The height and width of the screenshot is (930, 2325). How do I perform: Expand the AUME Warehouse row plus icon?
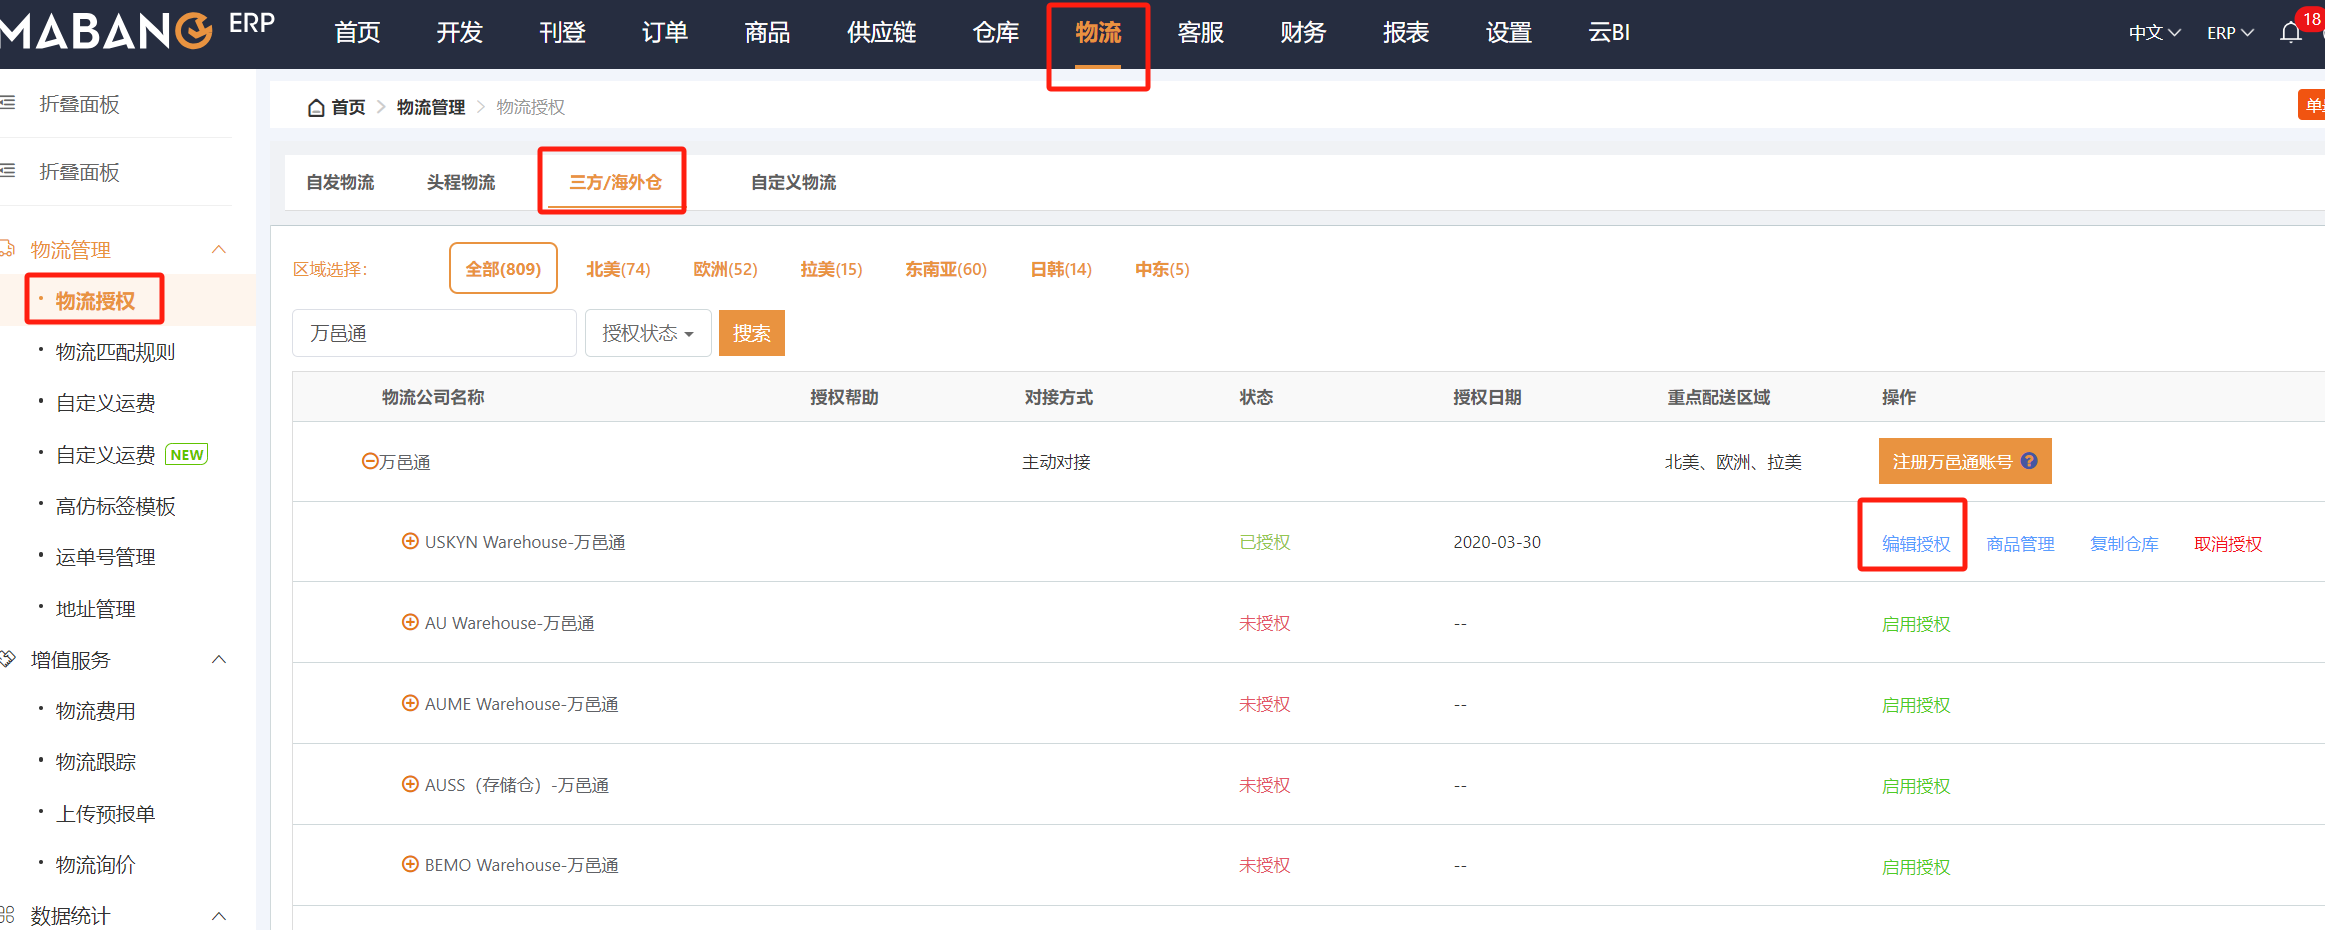(x=410, y=703)
